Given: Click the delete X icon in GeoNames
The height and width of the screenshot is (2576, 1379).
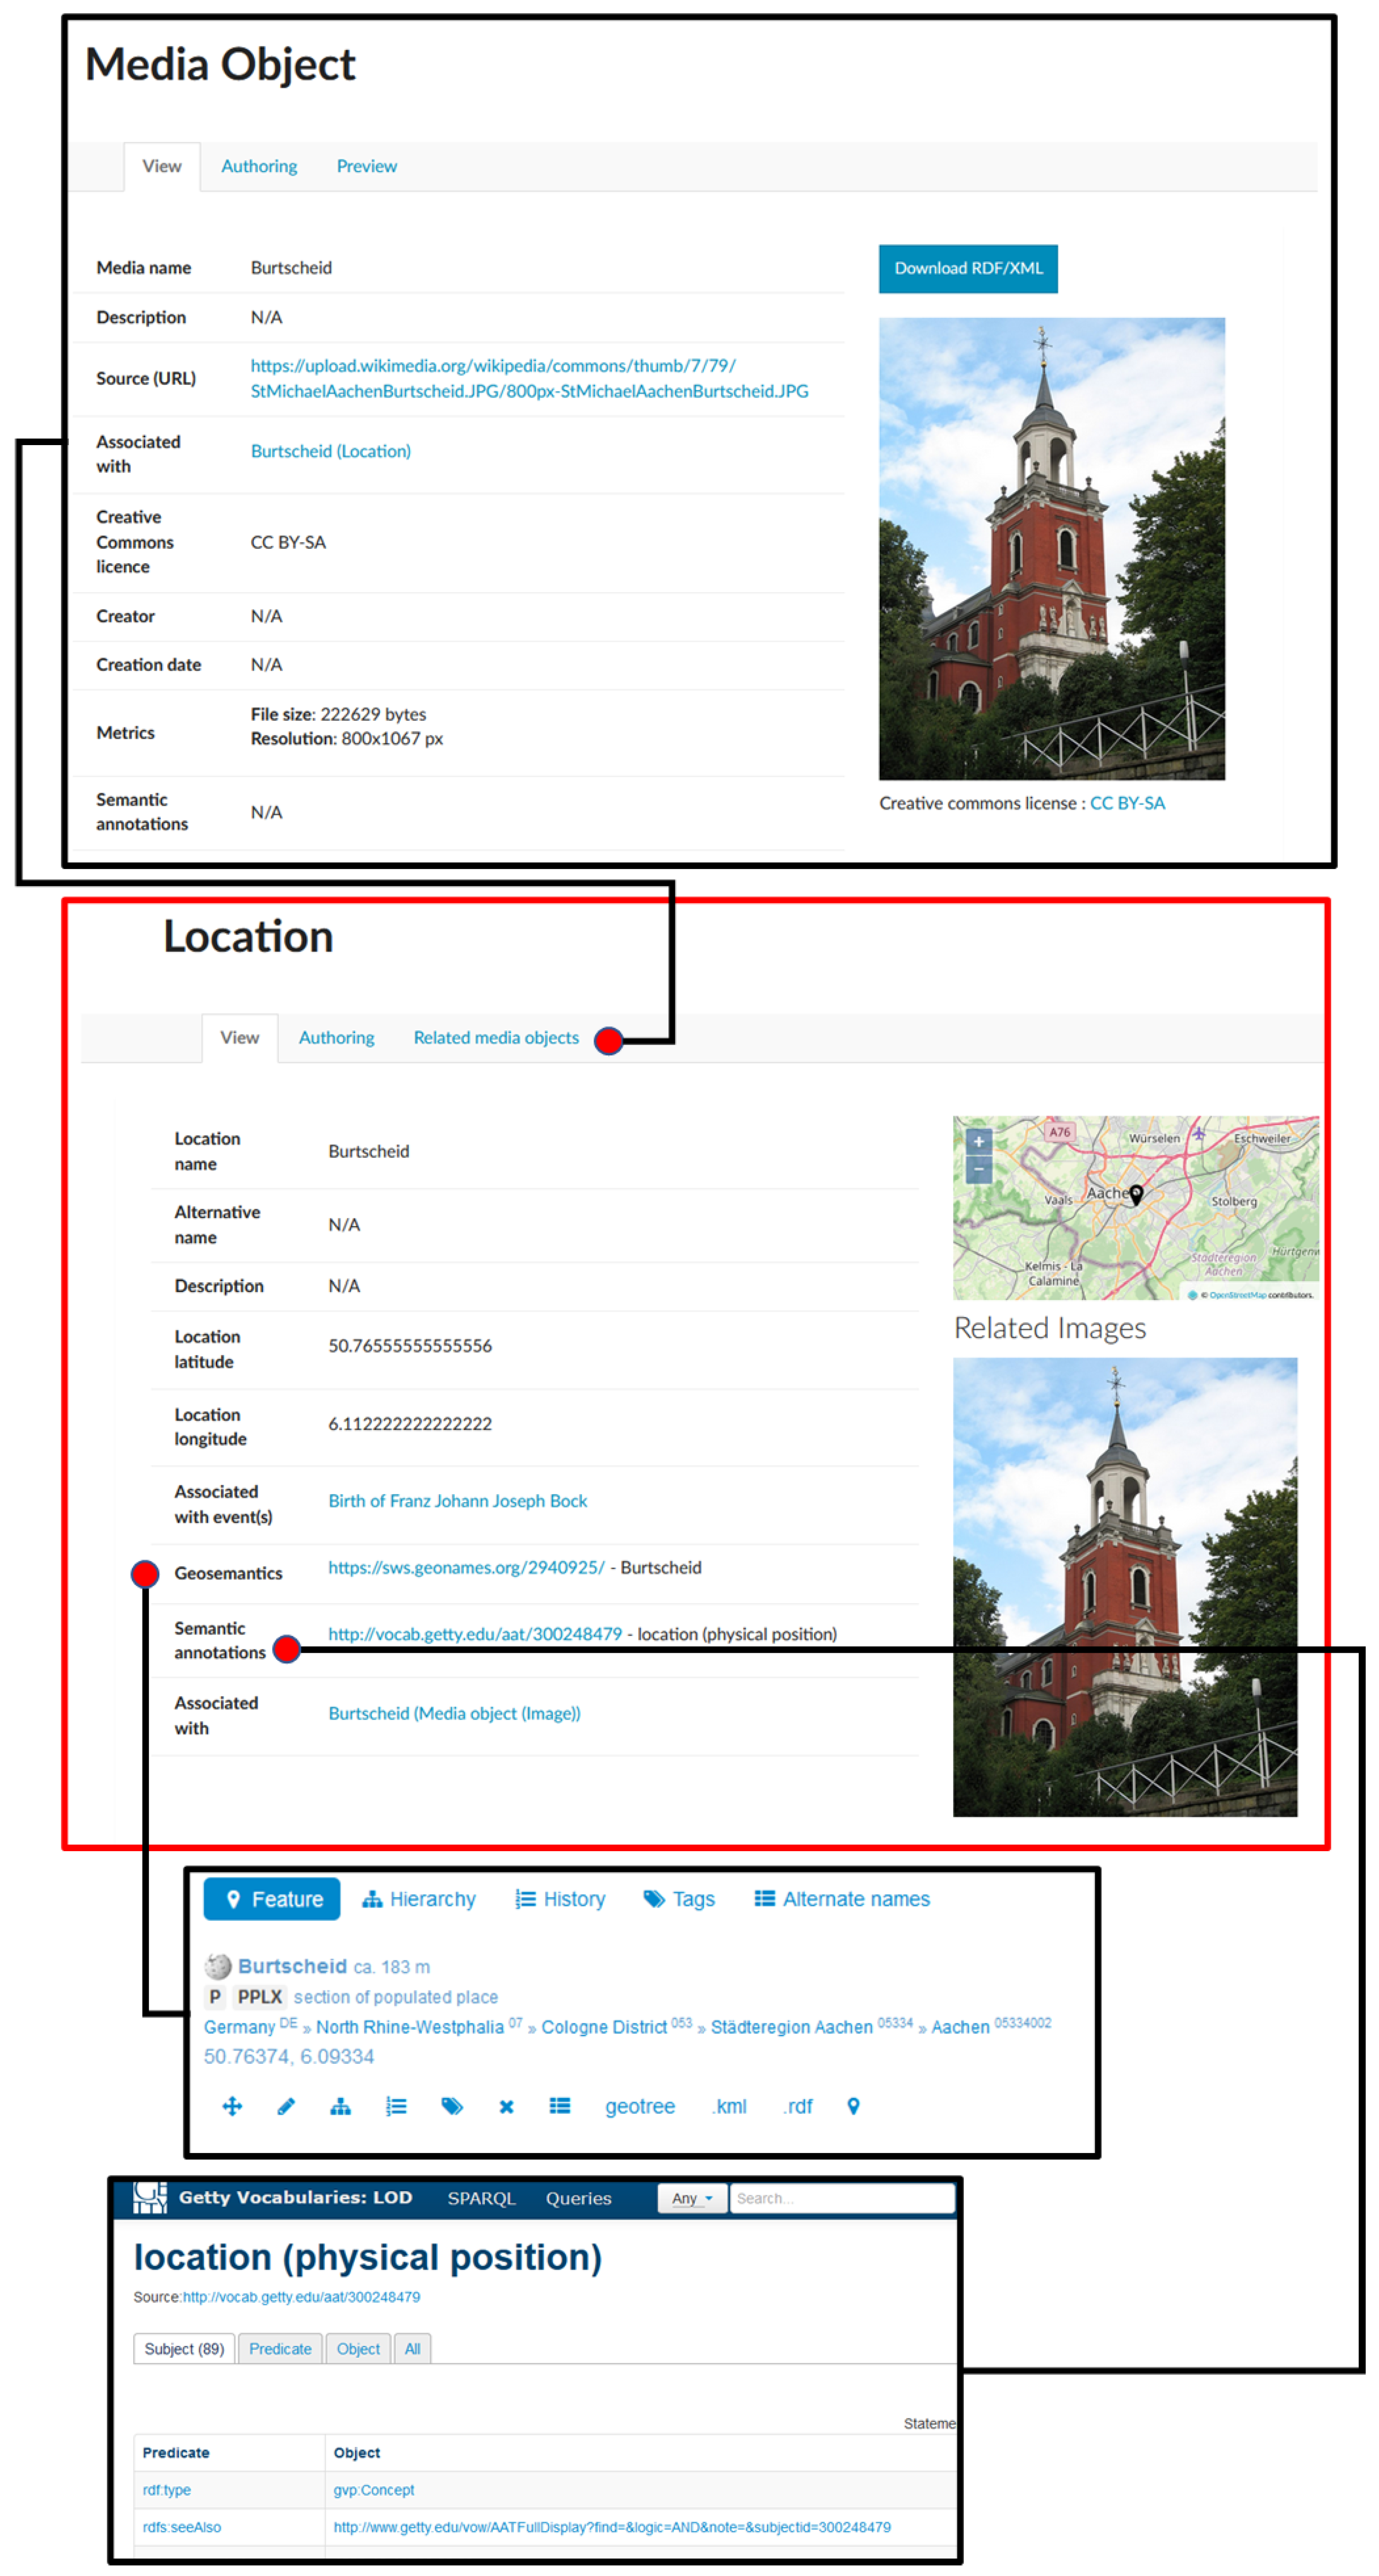Looking at the screenshot, I should click(506, 2106).
